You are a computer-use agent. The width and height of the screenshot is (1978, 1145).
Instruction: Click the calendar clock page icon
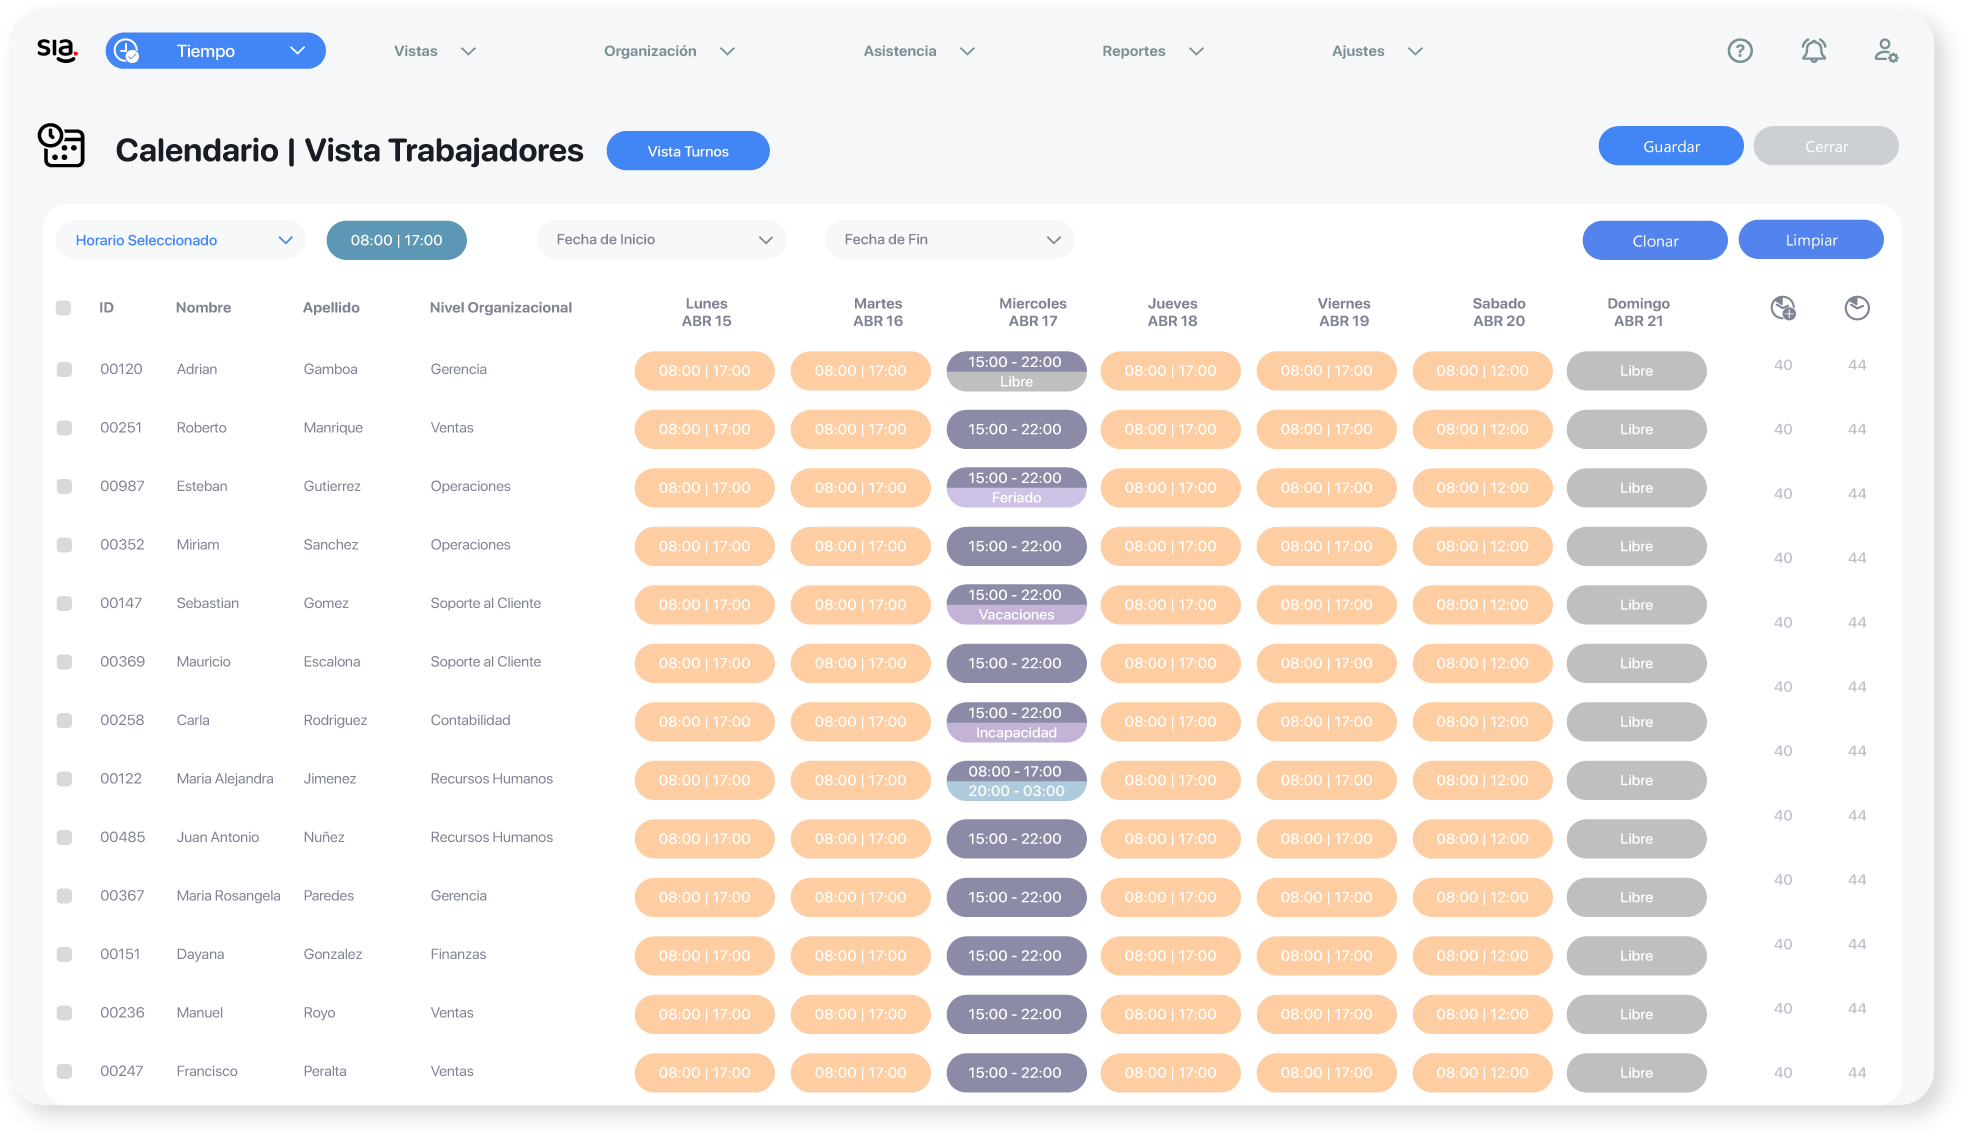pyautogui.click(x=61, y=146)
